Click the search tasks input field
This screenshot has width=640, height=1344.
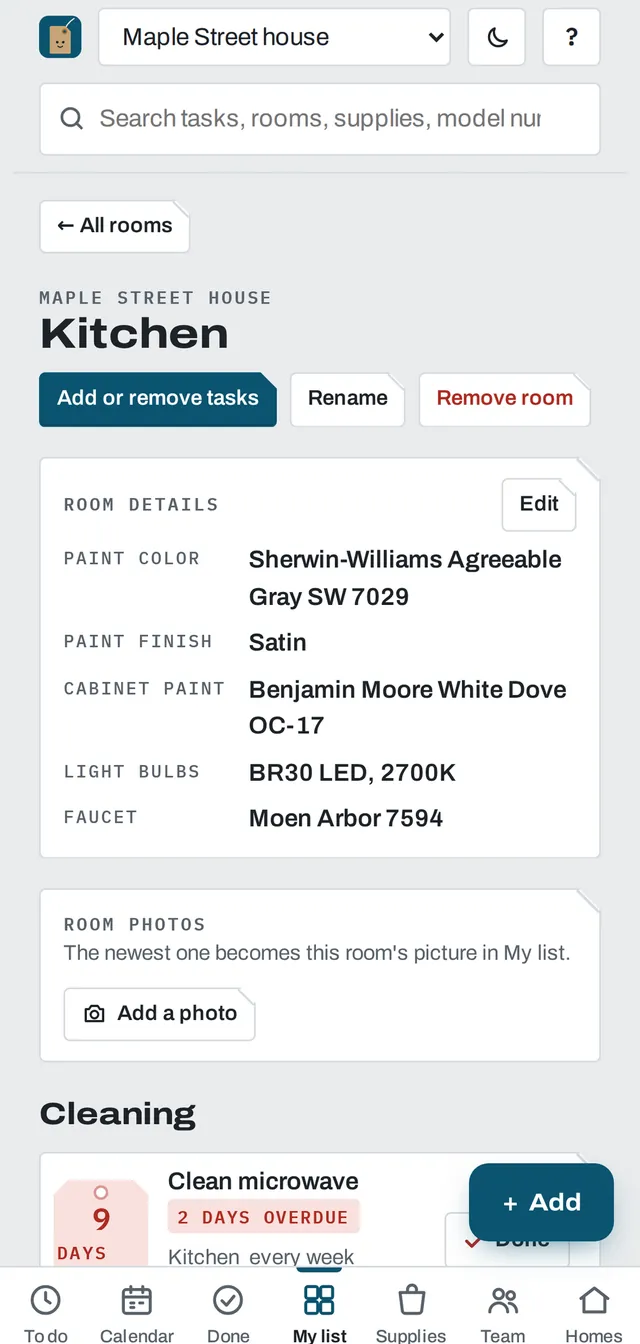pos(320,119)
